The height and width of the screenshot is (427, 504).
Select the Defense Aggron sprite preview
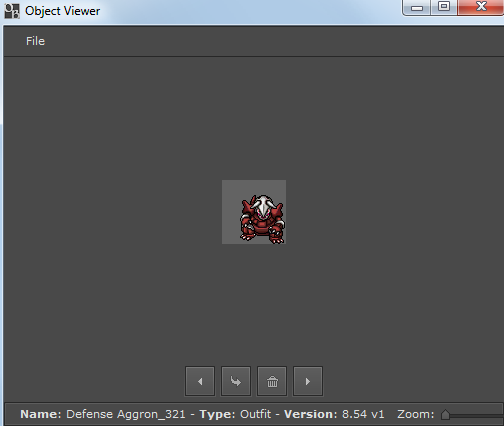click(254, 212)
